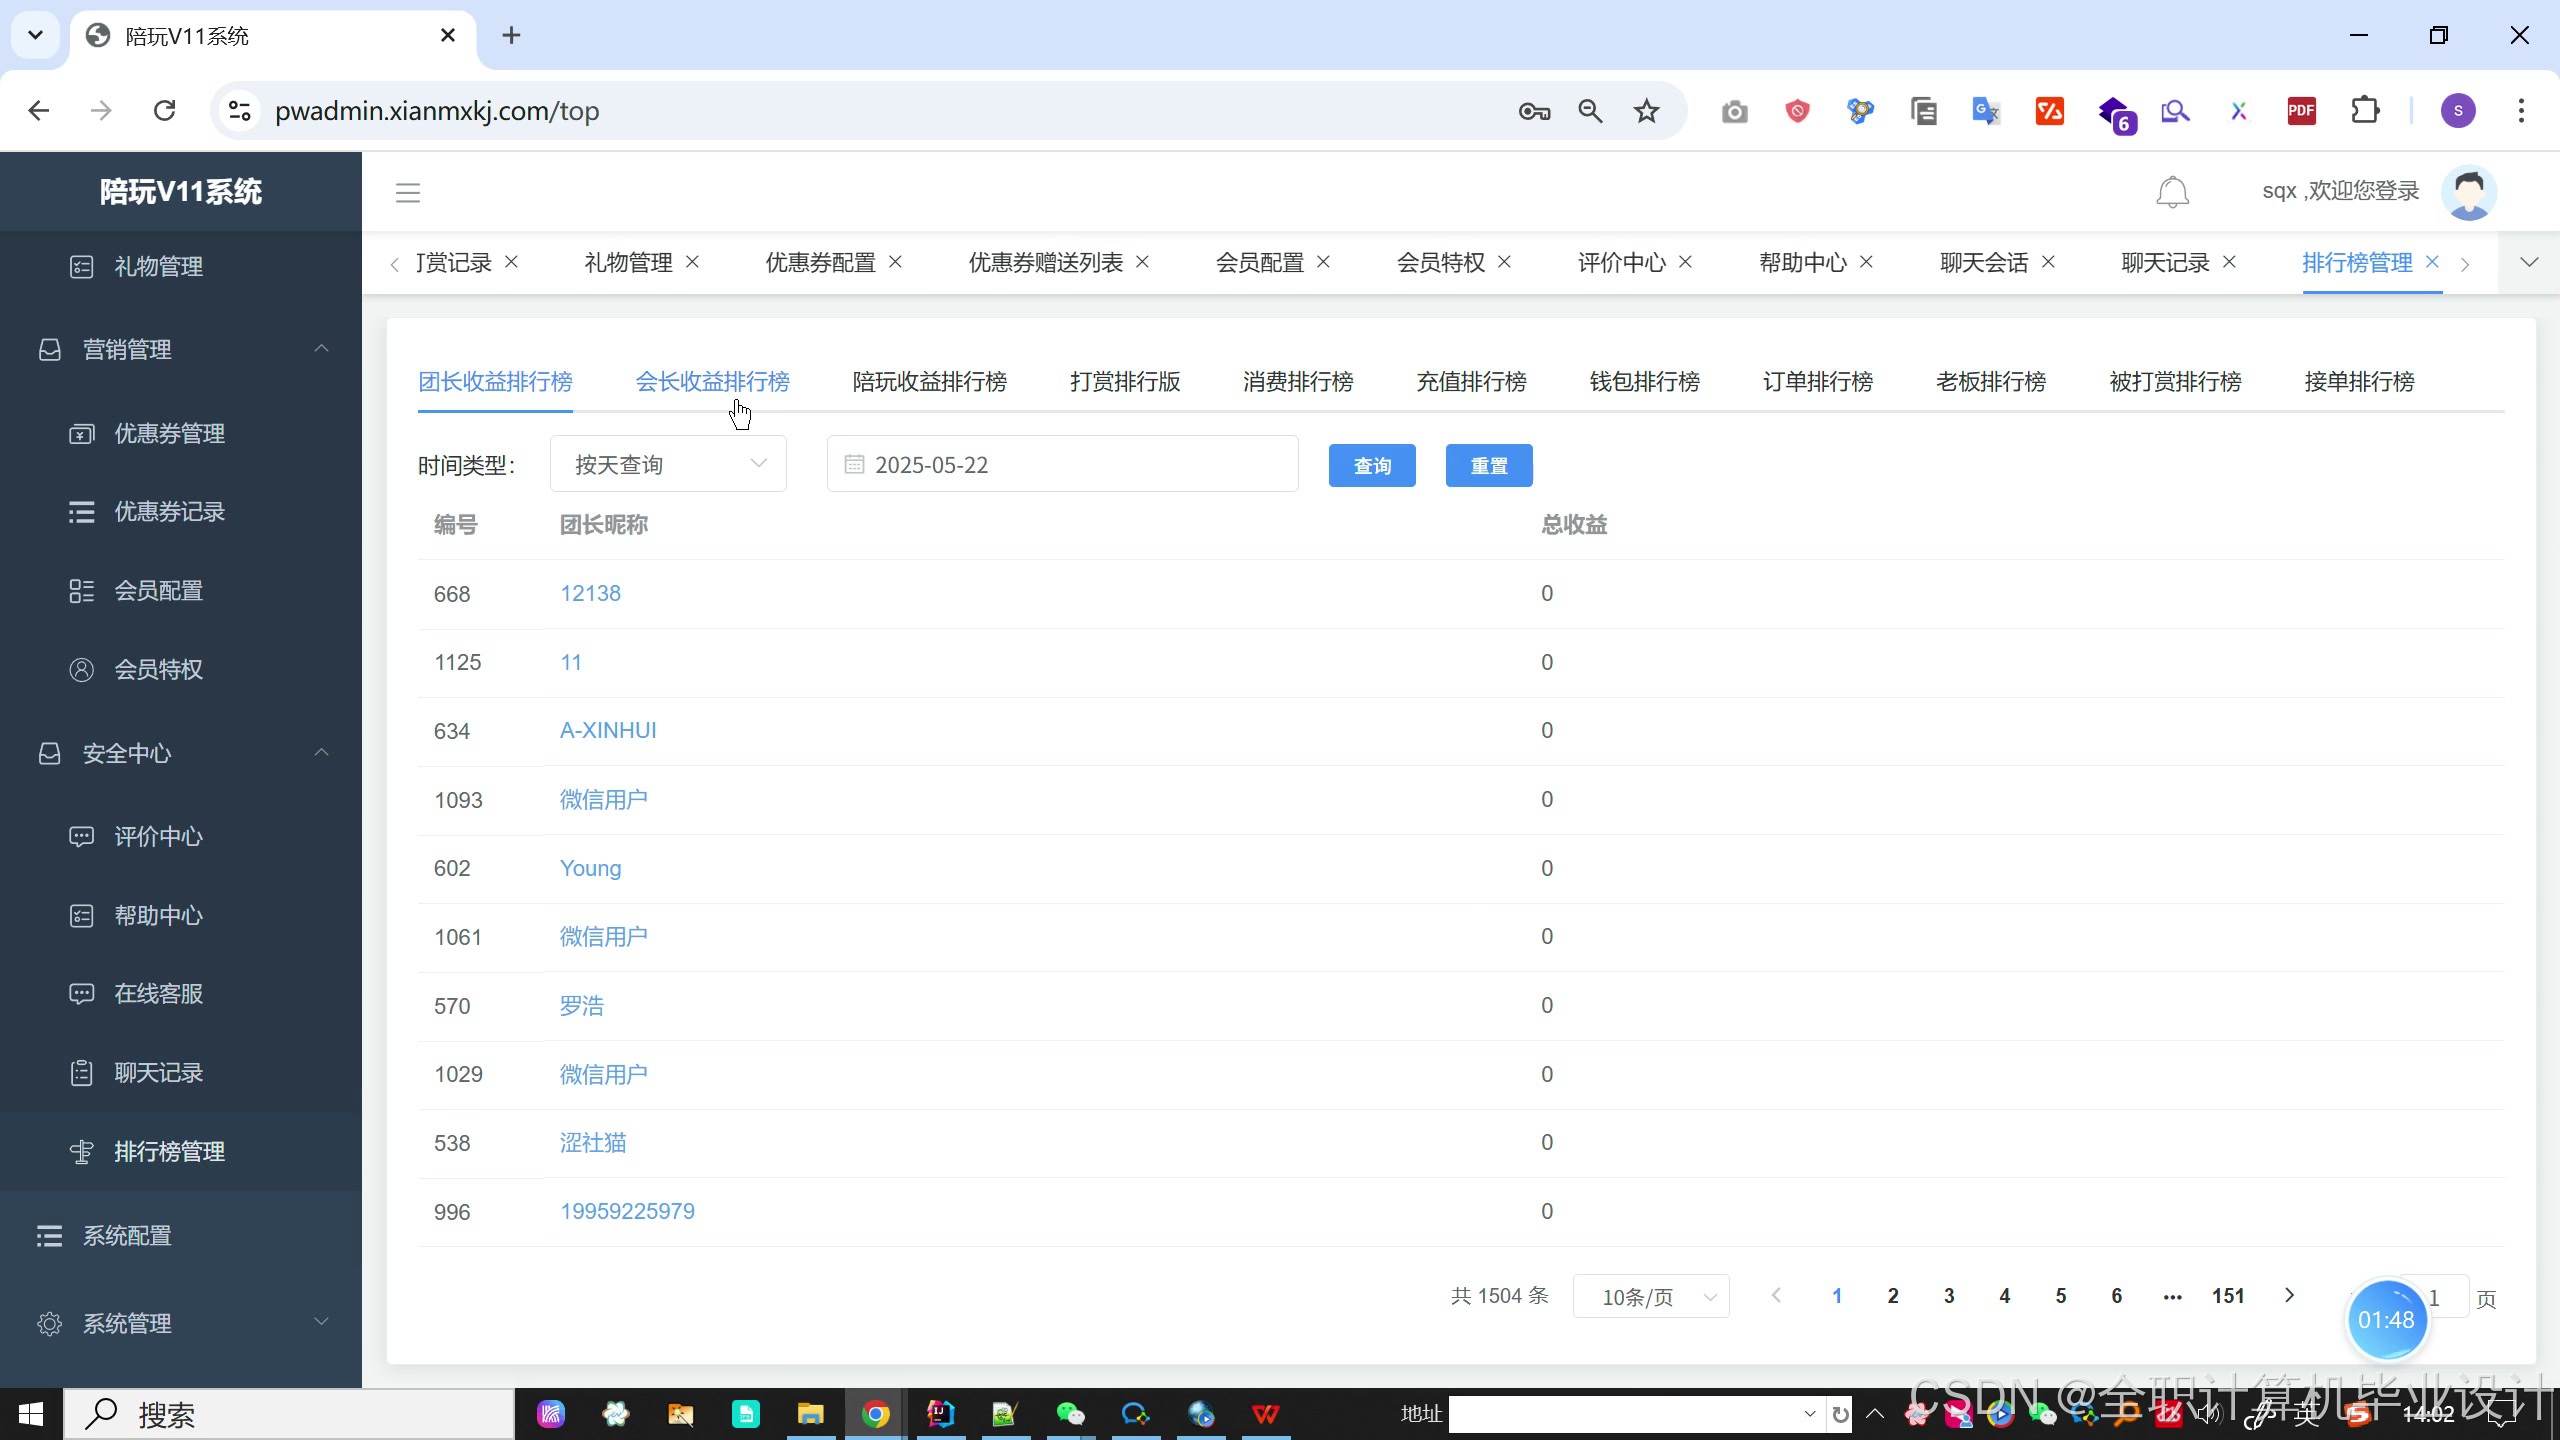The image size is (2560, 1440).
Task: Click the browser address bar URL
Action: point(437,111)
